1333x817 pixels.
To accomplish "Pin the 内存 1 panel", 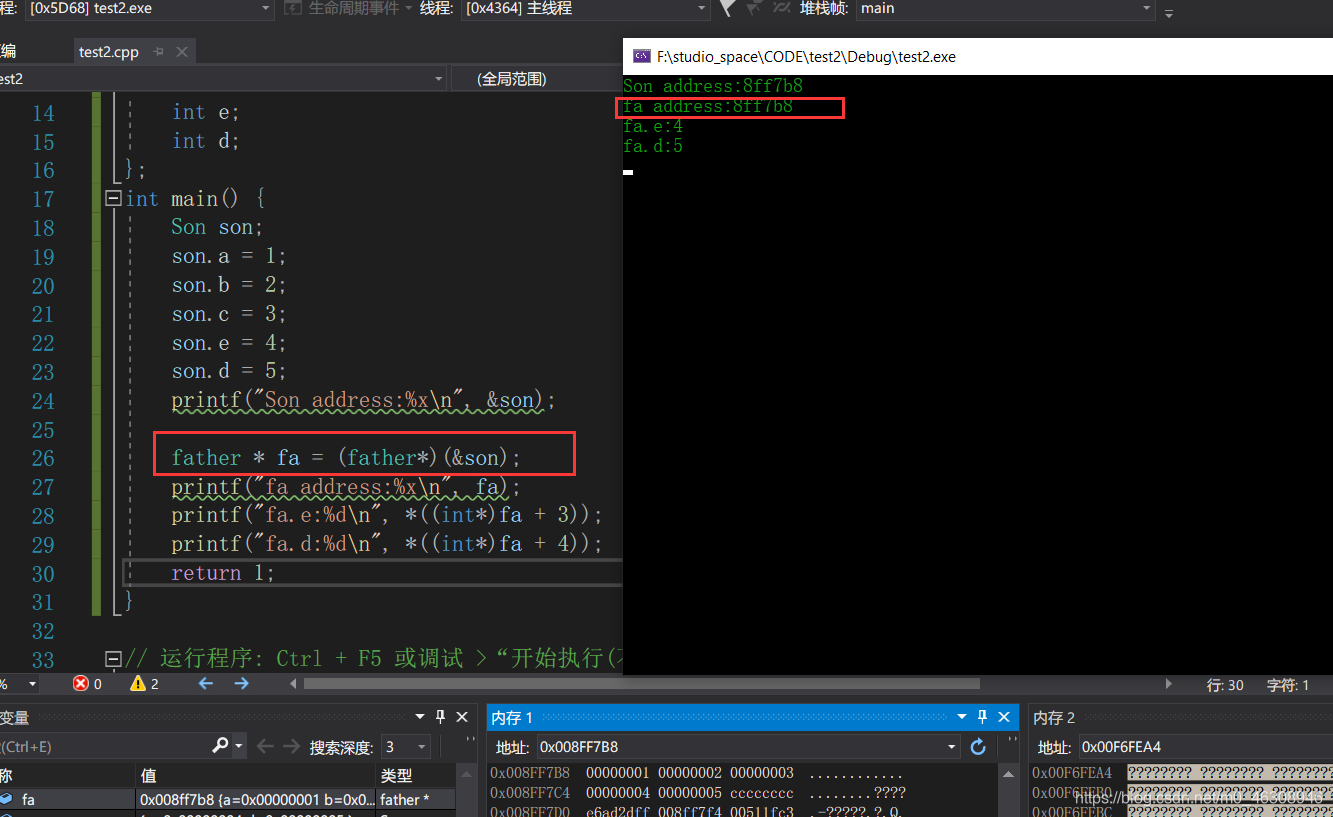I will tap(982, 717).
